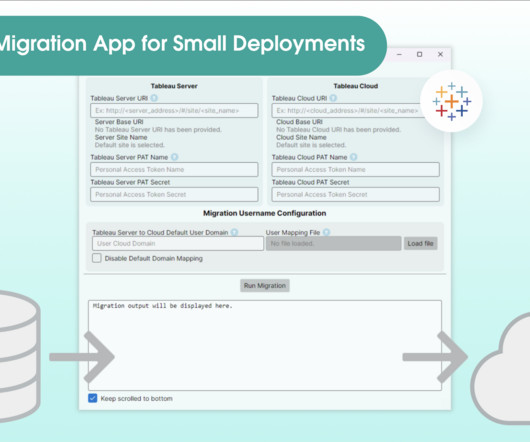Uncheck Keep scrolled to bottom
Viewport: 530px width, 442px height.
click(93, 398)
